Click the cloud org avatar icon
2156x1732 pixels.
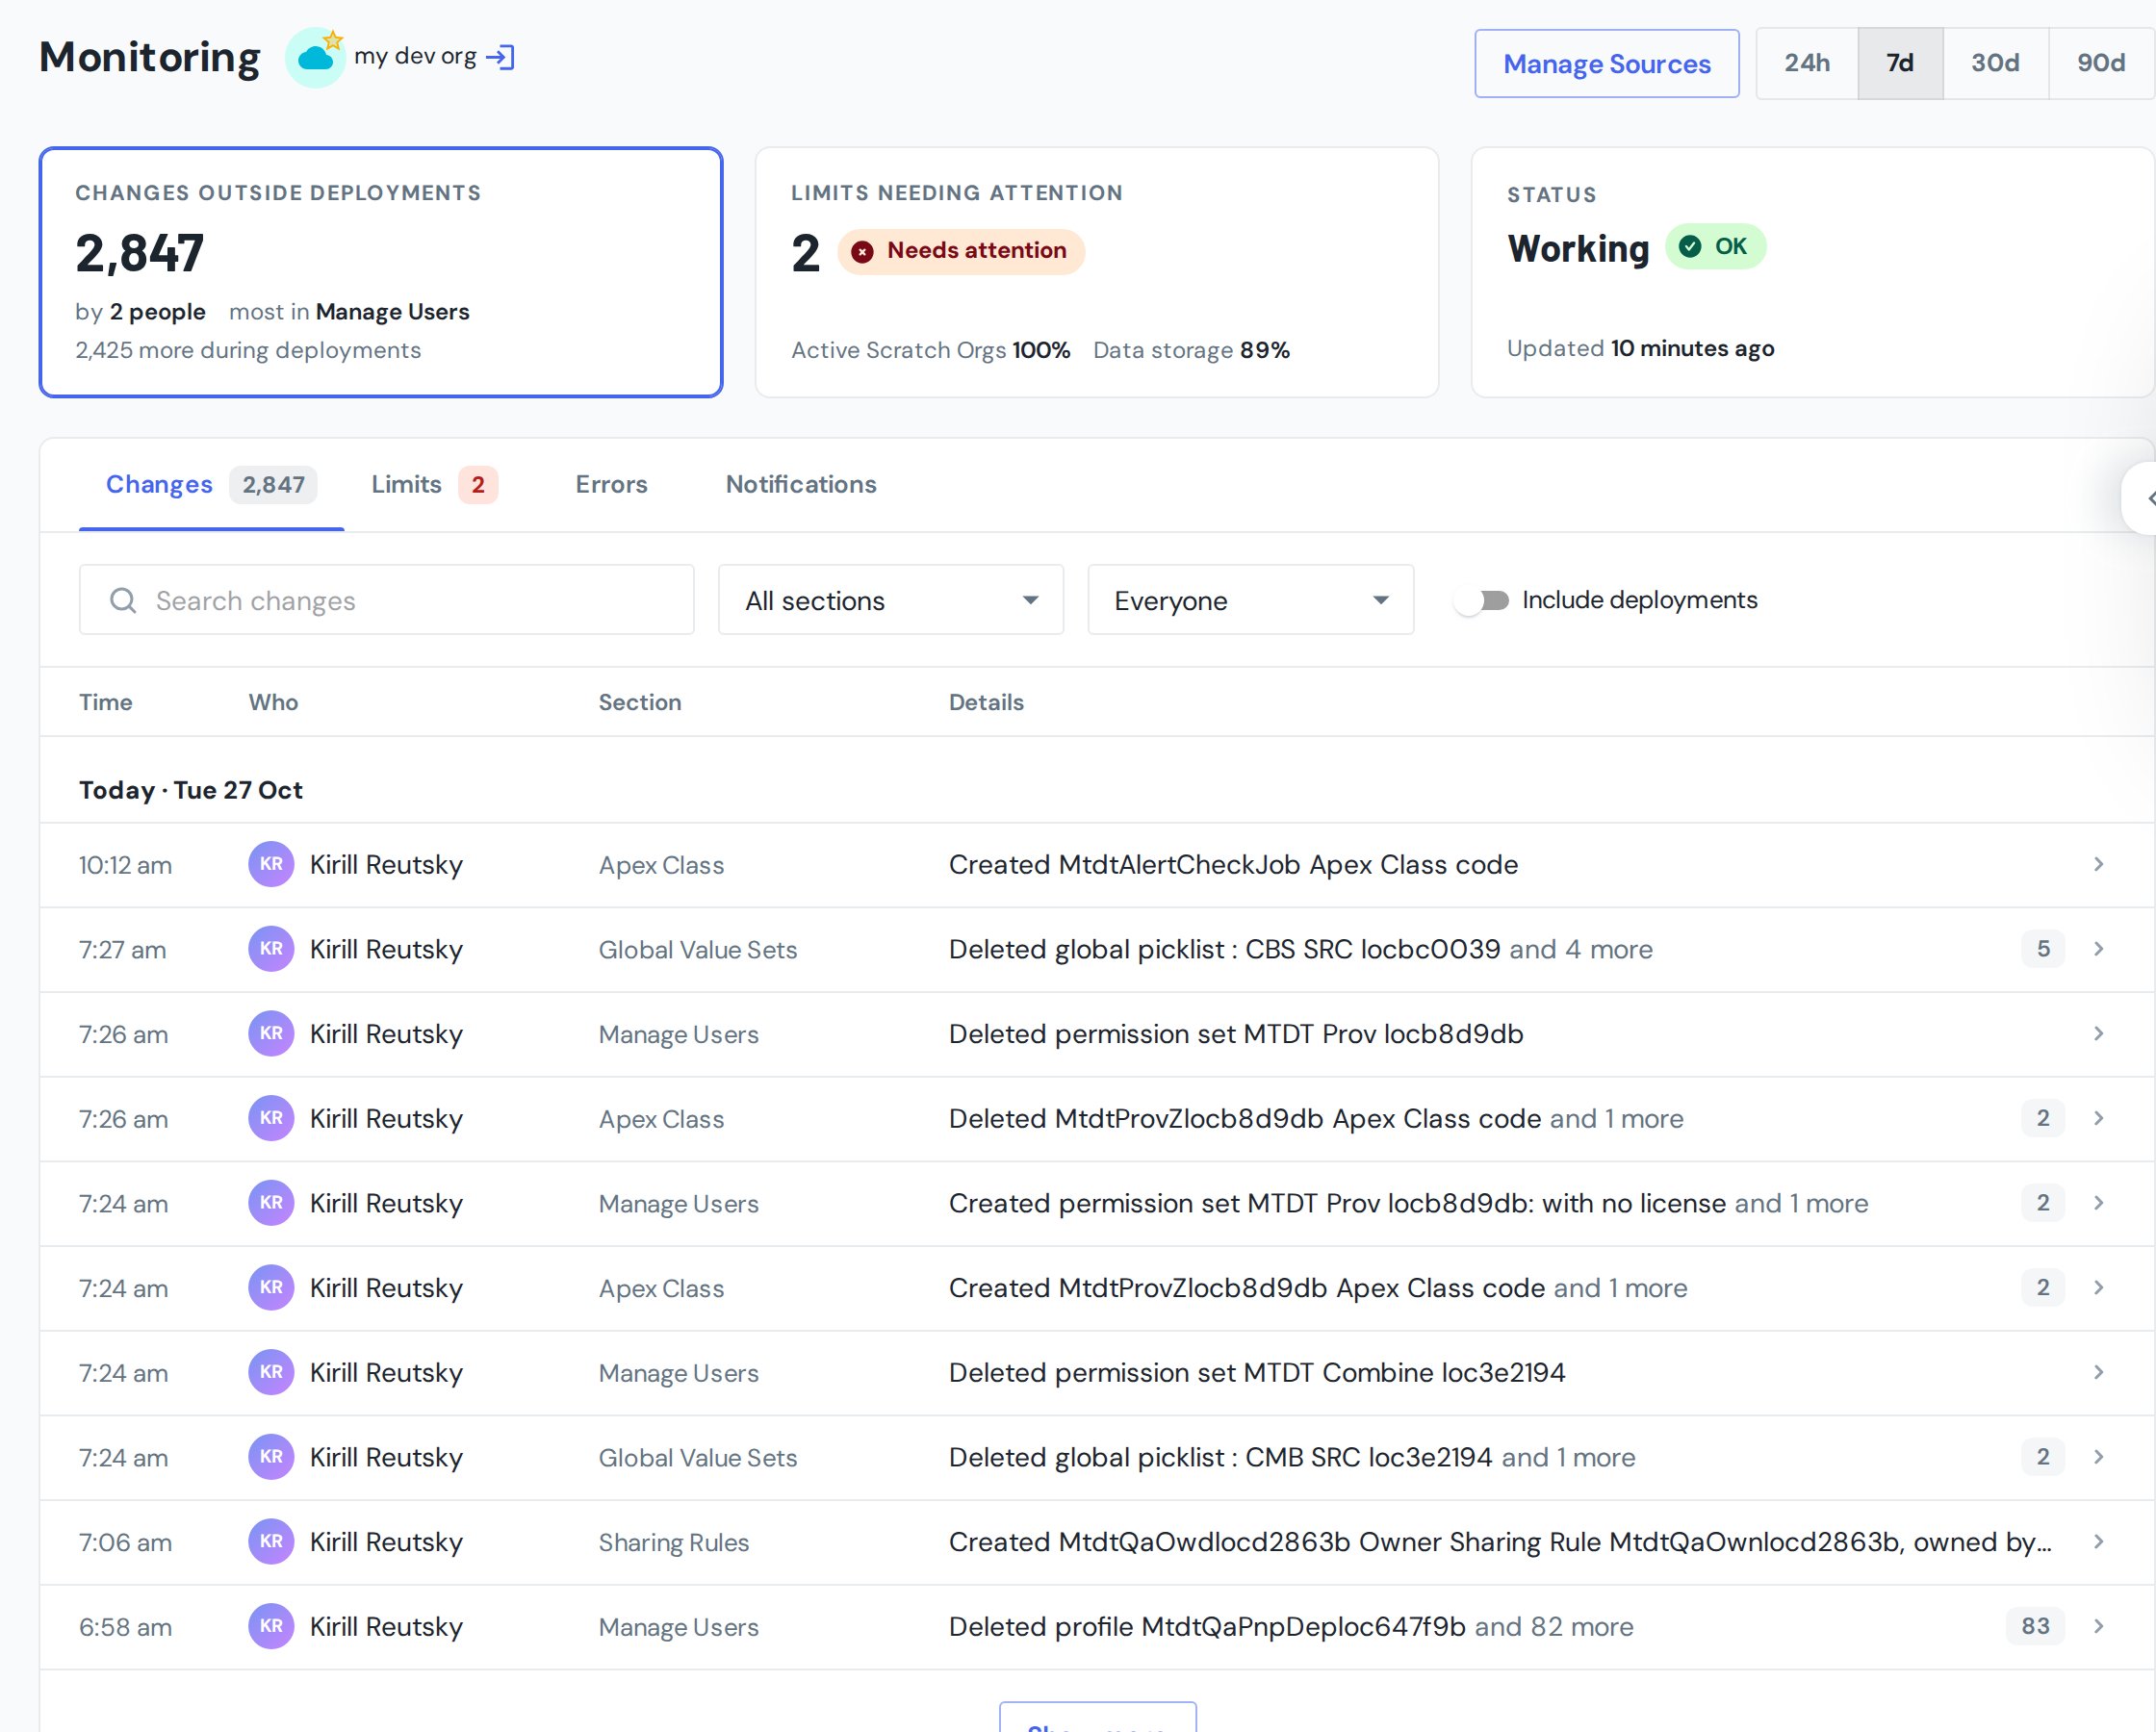coord(316,58)
